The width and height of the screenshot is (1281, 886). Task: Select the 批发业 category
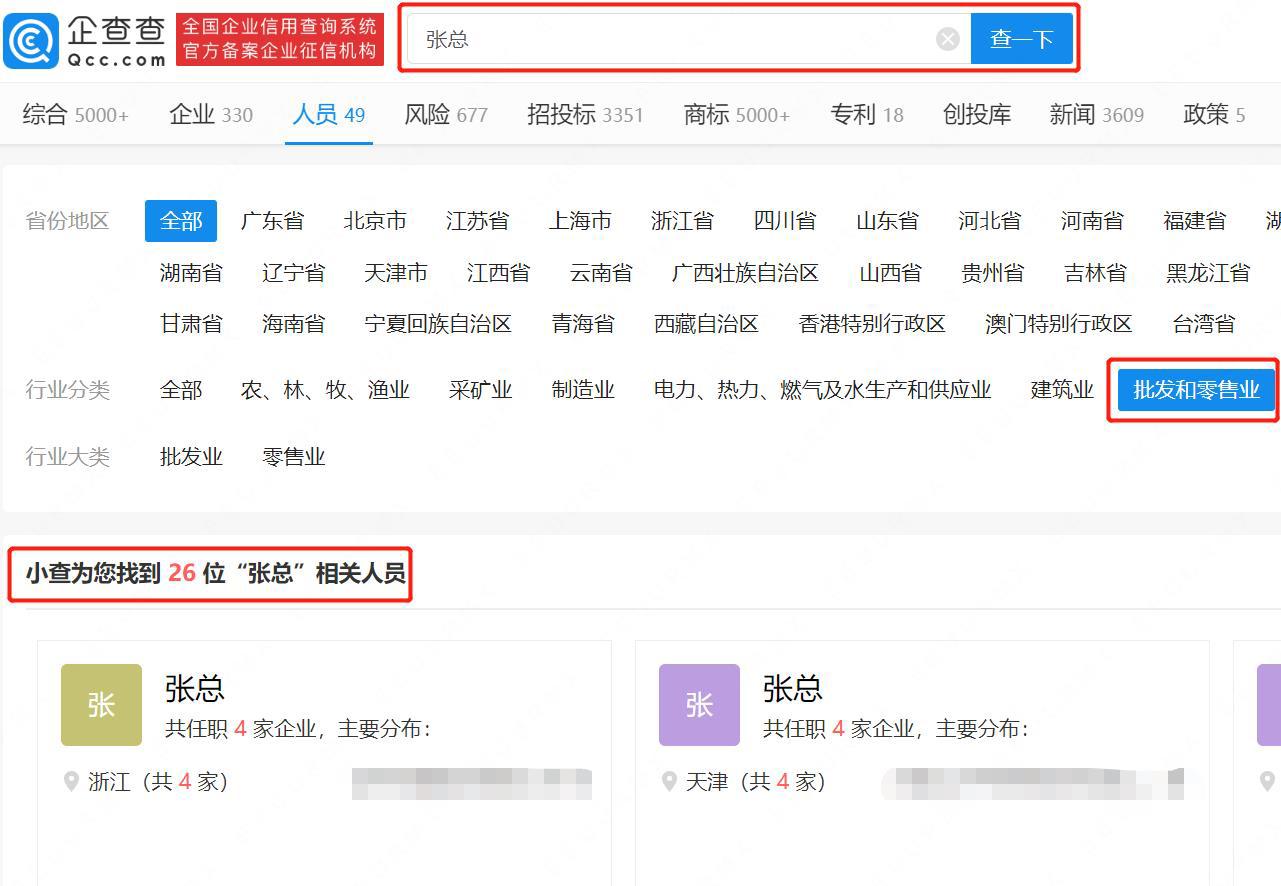coord(190,456)
